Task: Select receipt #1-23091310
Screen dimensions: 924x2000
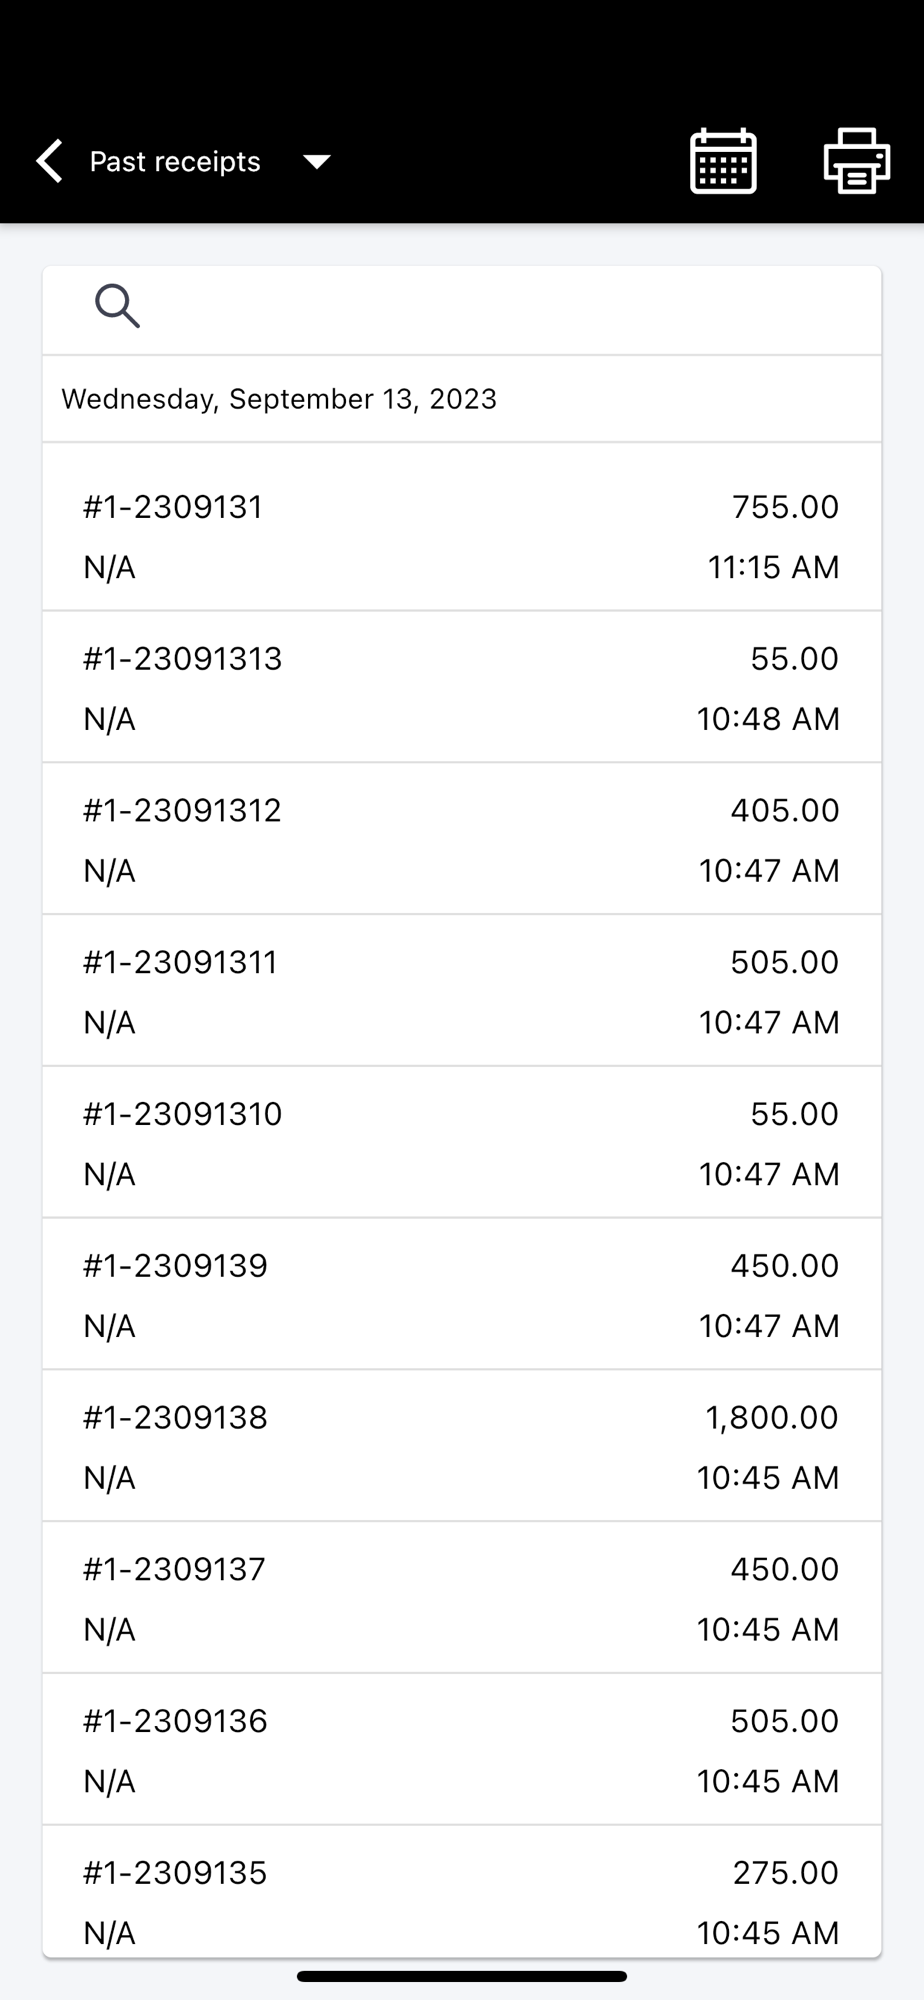Action: click(462, 1143)
